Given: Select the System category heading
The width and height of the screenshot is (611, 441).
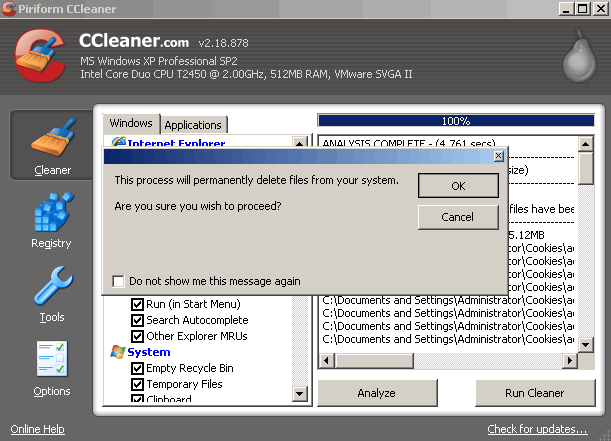Looking at the screenshot, I should [x=149, y=352].
